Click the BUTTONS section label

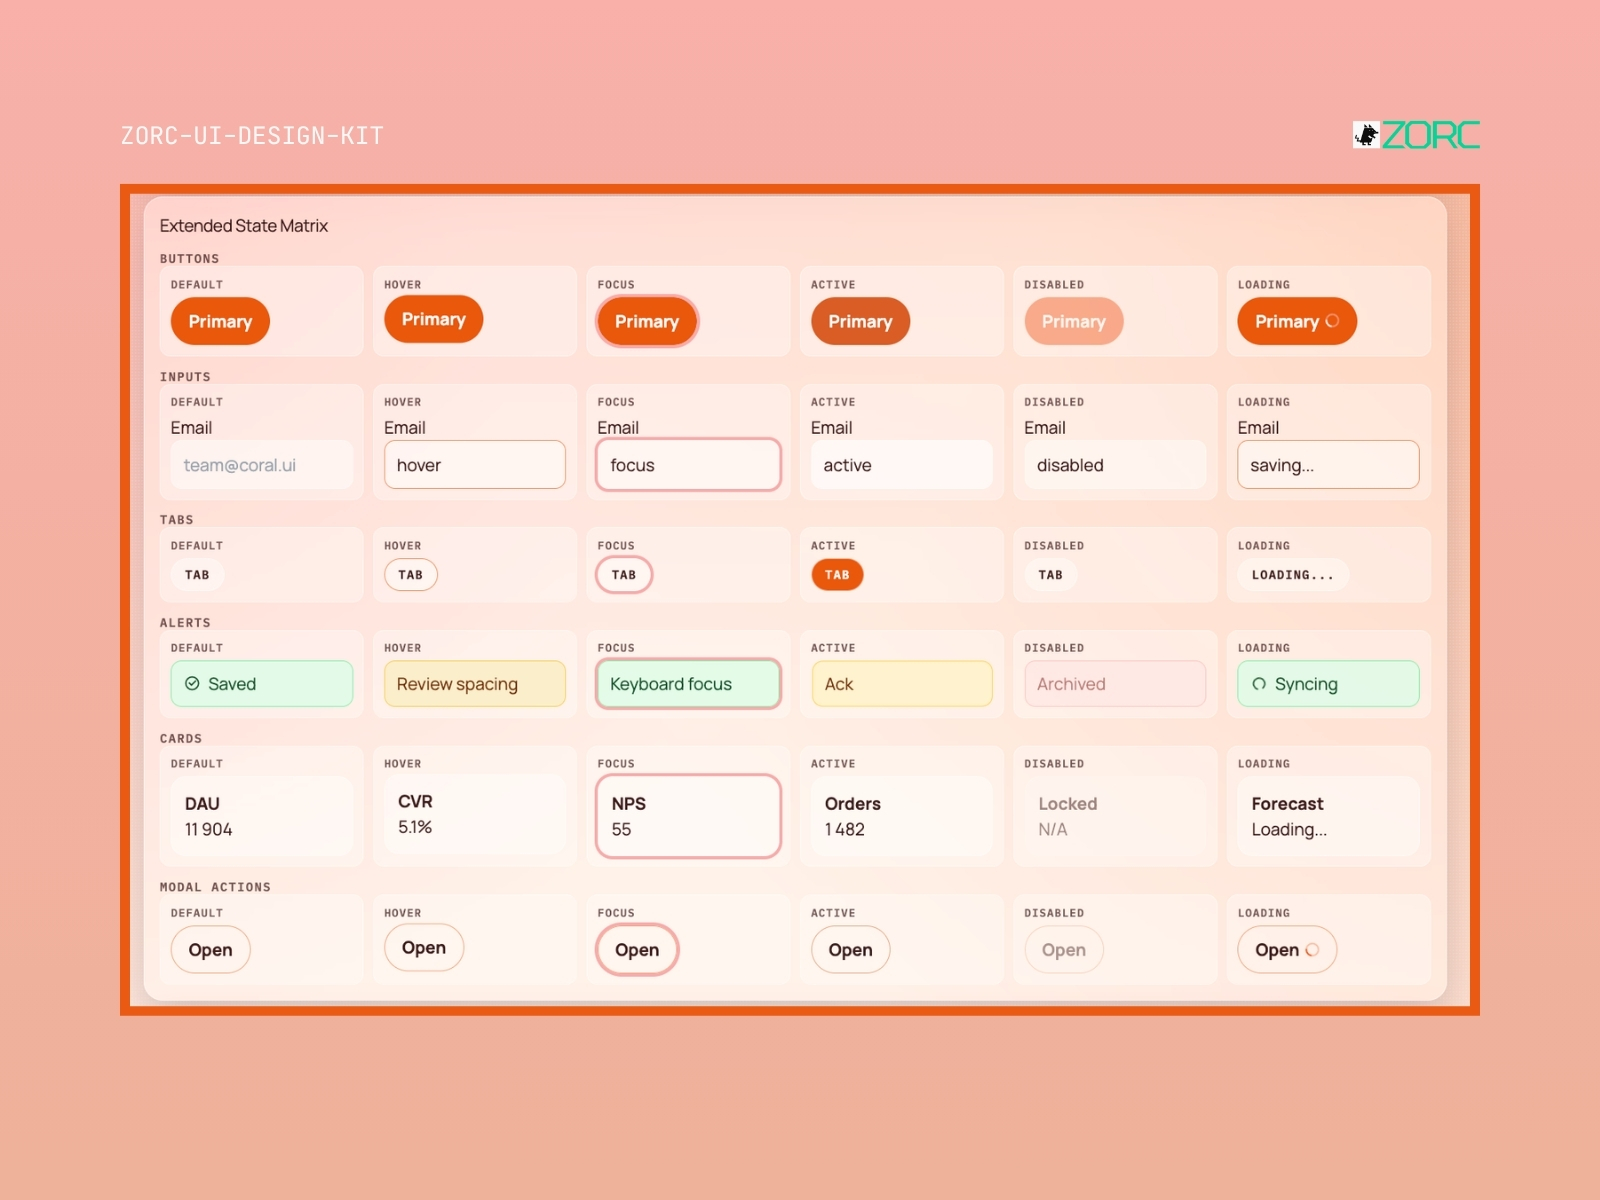189,258
